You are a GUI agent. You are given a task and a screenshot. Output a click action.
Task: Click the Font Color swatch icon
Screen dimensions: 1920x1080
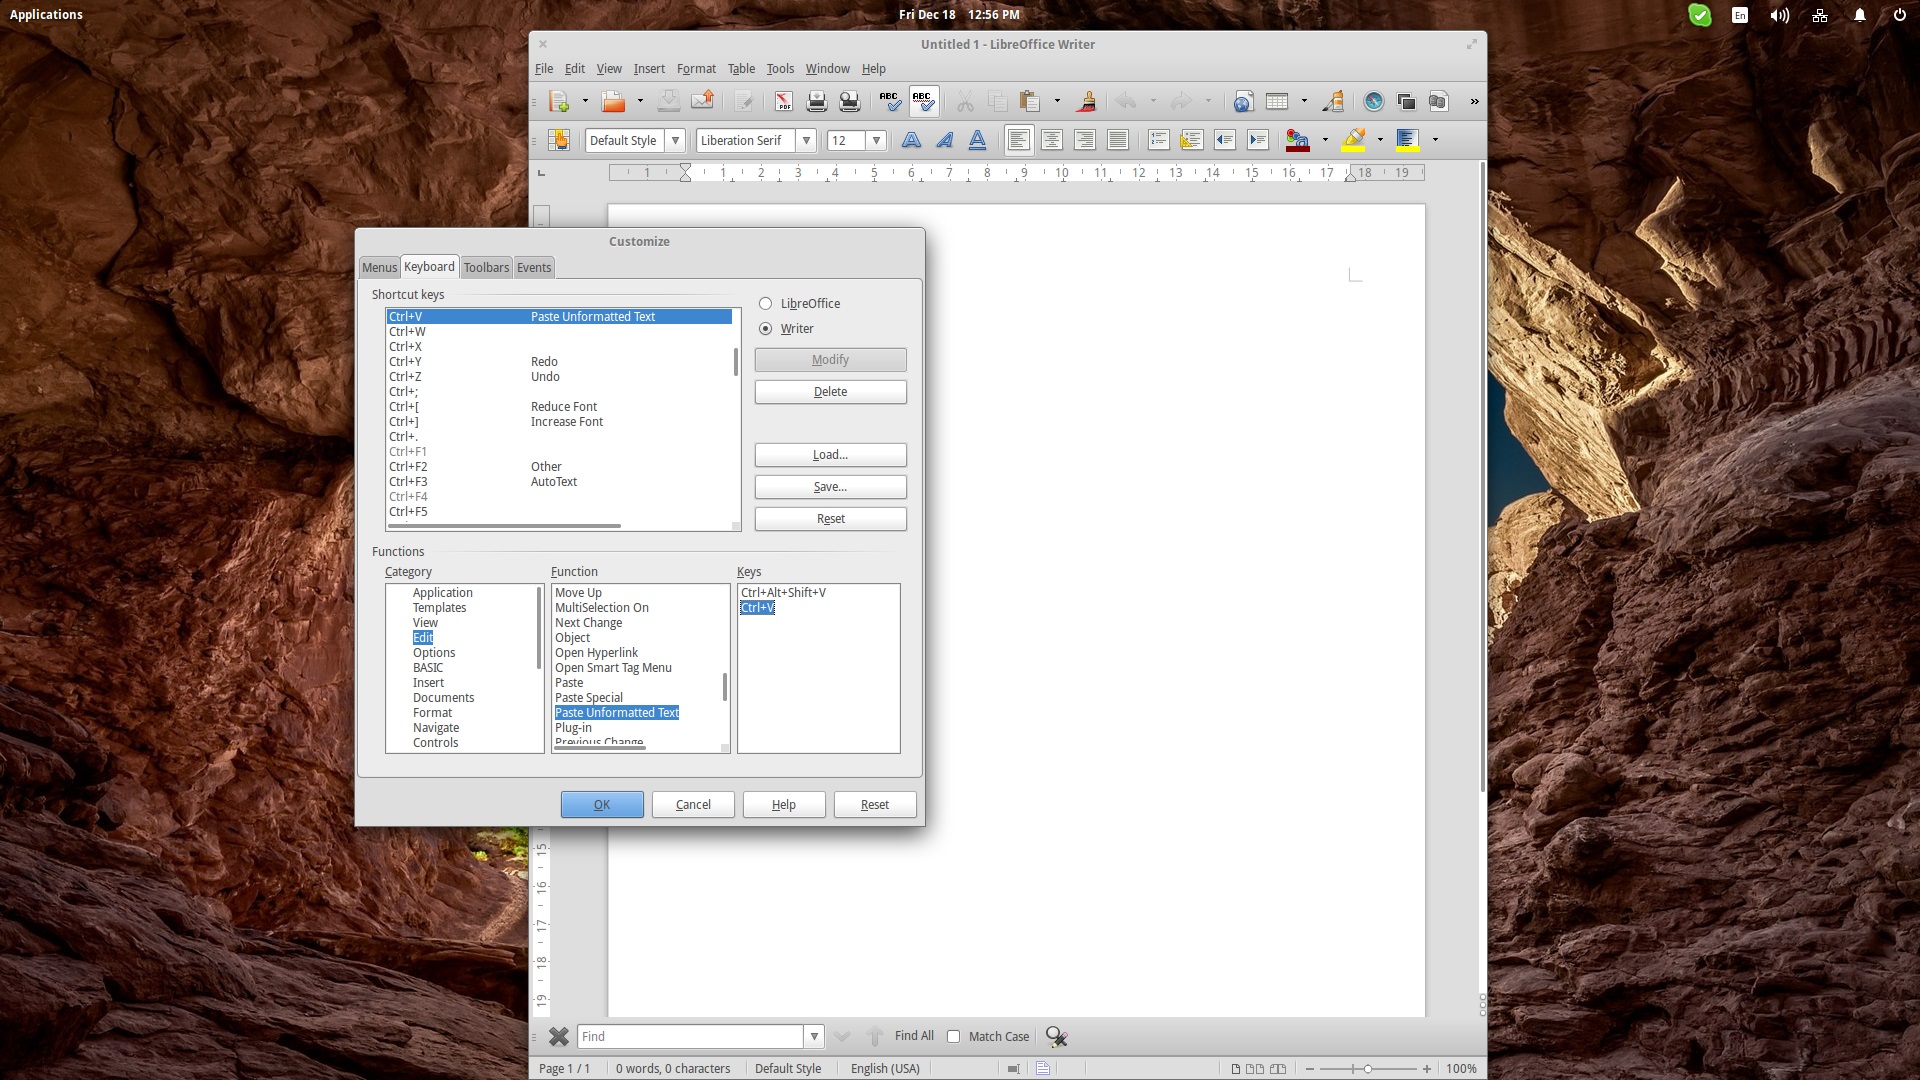point(1298,140)
